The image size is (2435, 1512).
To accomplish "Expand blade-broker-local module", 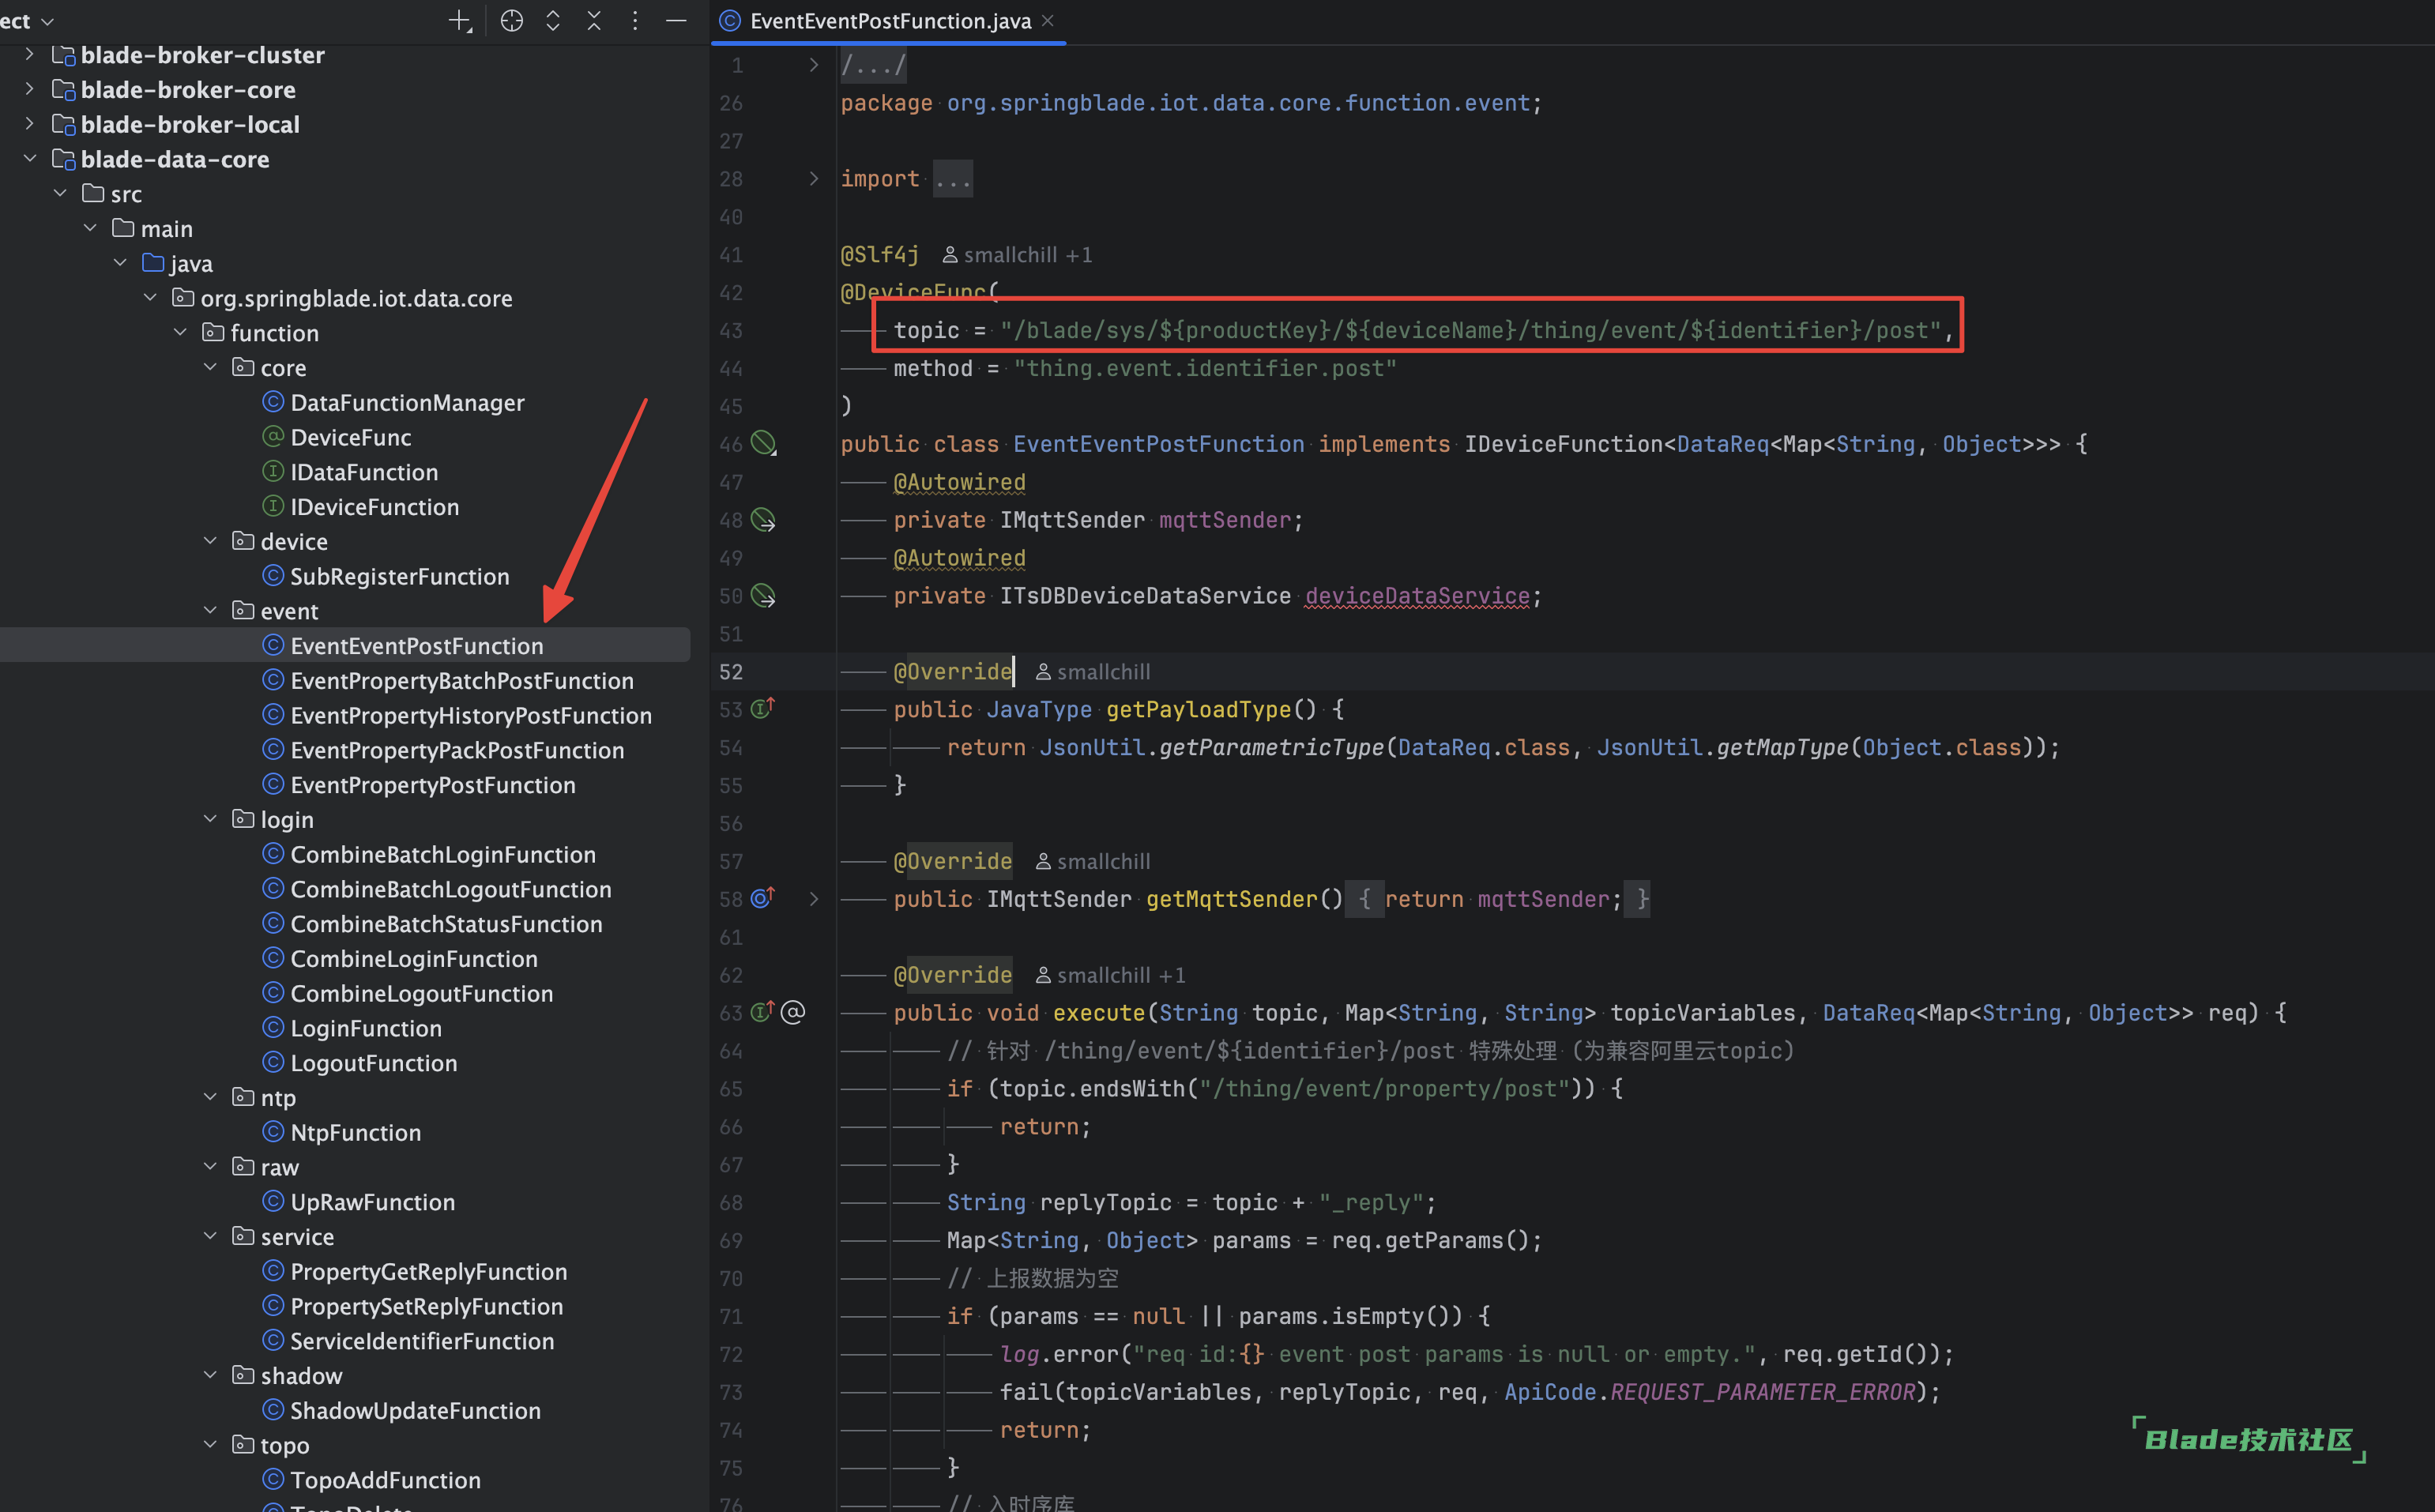I will tap(30, 124).
